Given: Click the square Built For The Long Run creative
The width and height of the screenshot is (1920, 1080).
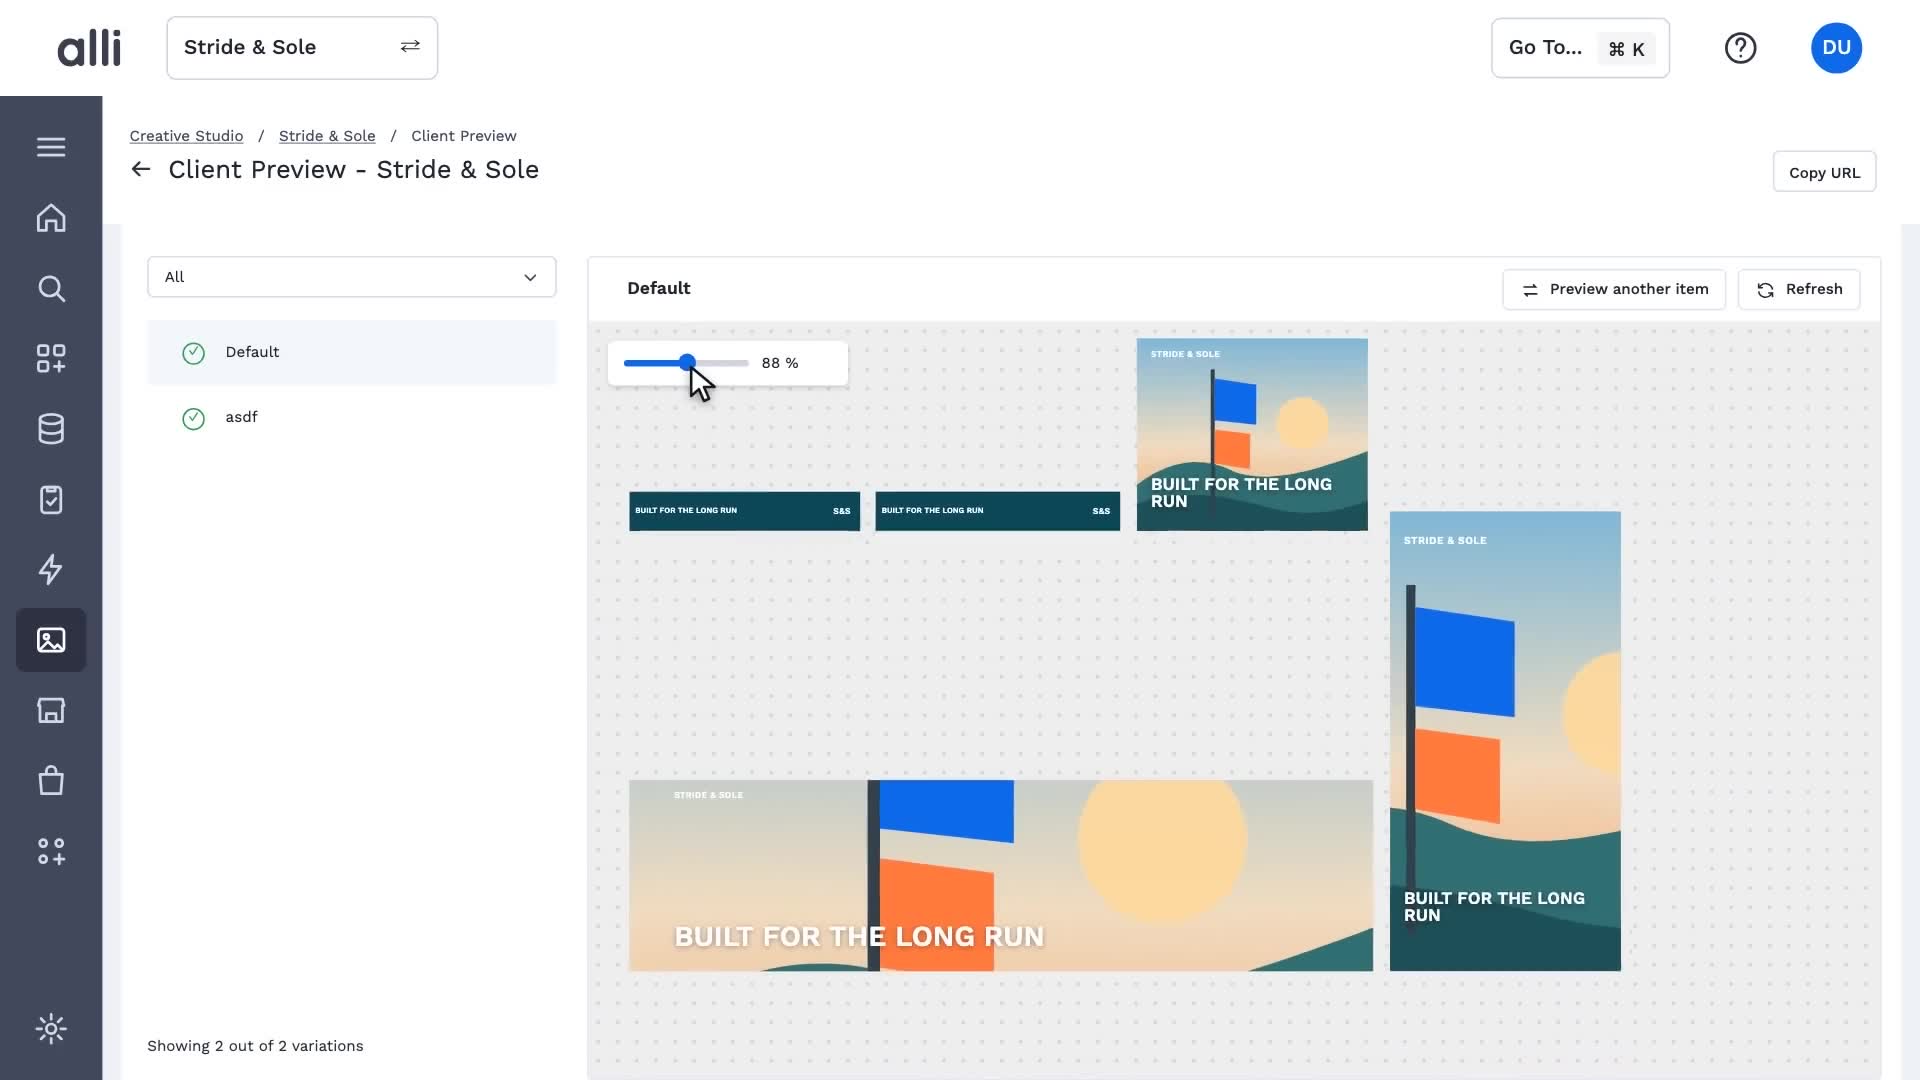Looking at the screenshot, I should (1252, 435).
